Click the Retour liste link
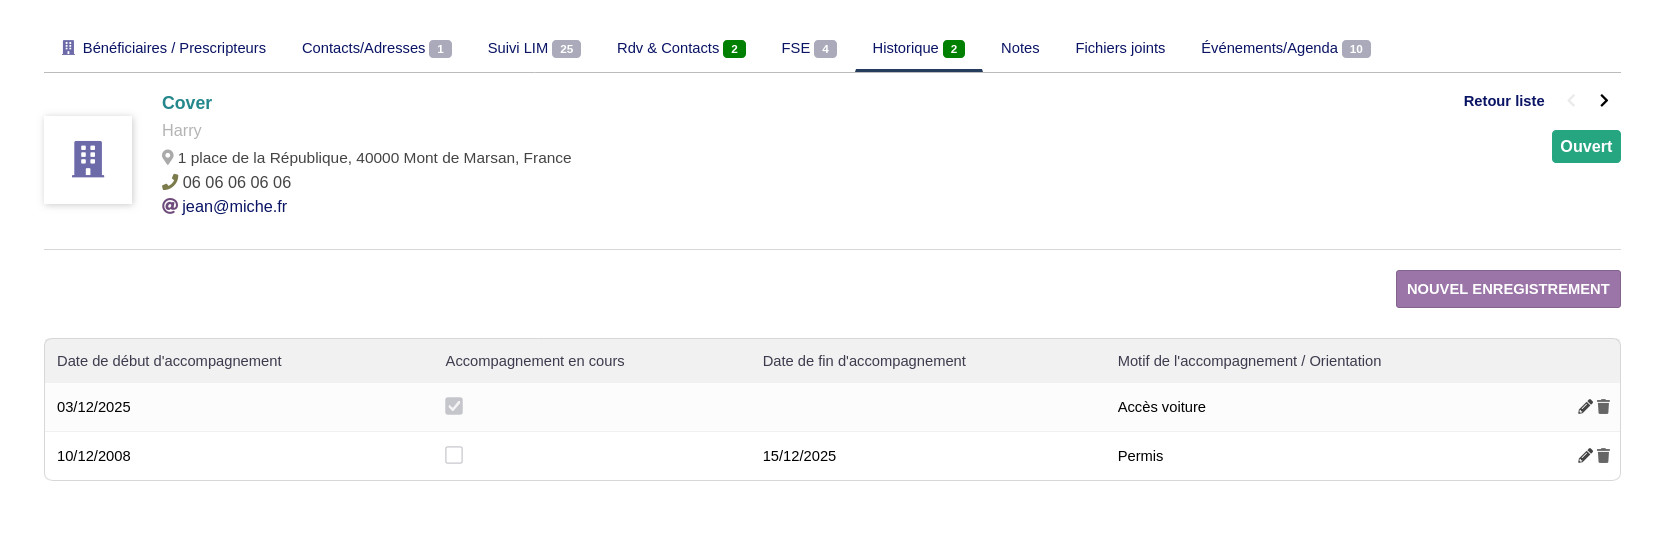 click(1503, 101)
